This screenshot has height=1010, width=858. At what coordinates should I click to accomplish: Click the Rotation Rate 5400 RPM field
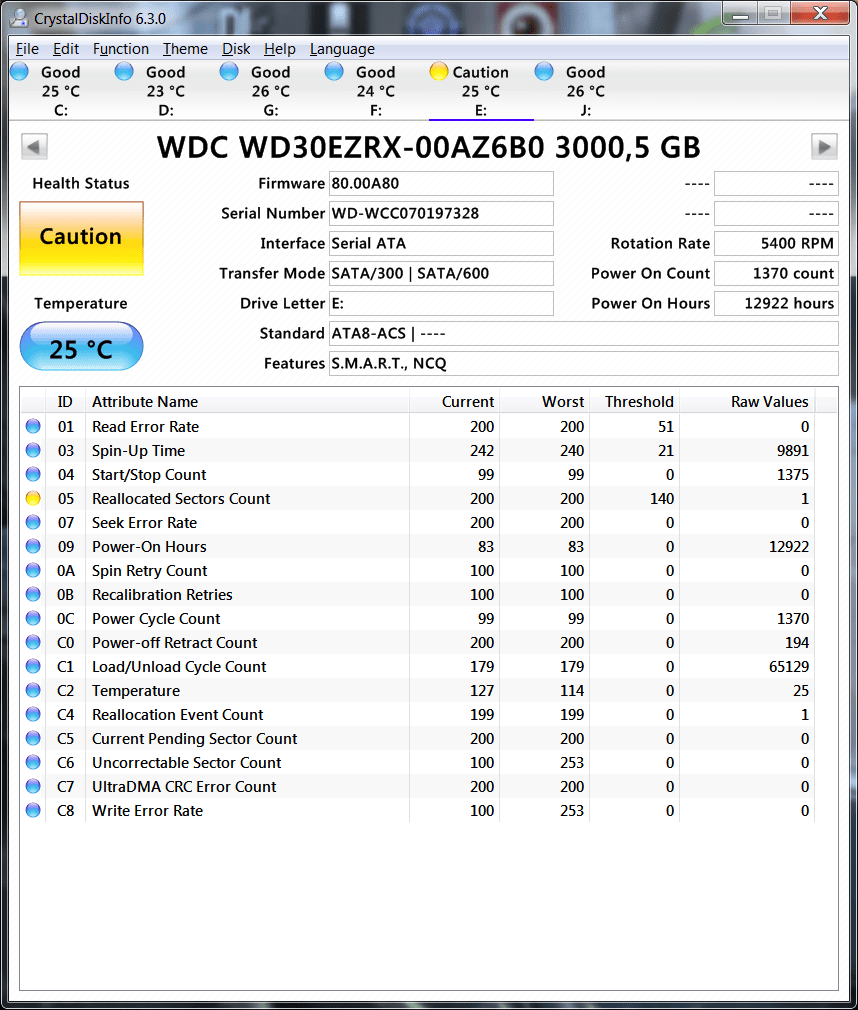(x=776, y=243)
